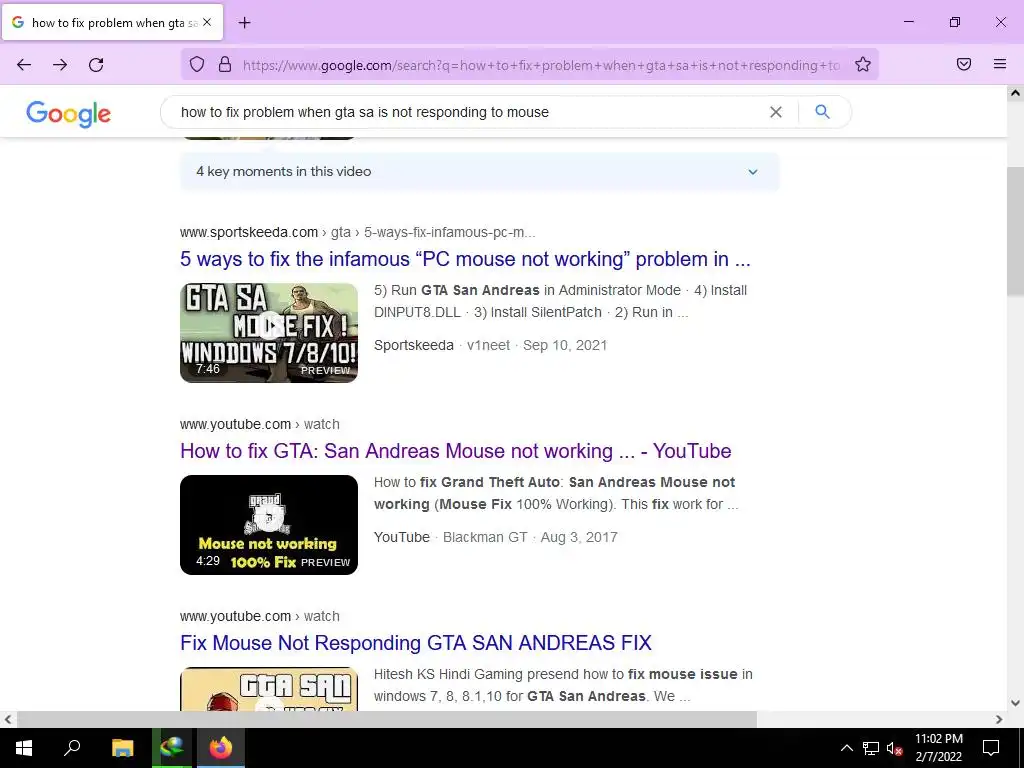Image resolution: width=1024 pixels, height=768 pixels.
Task: Click the Firefox taskbar icon
Action: [221, 748]
